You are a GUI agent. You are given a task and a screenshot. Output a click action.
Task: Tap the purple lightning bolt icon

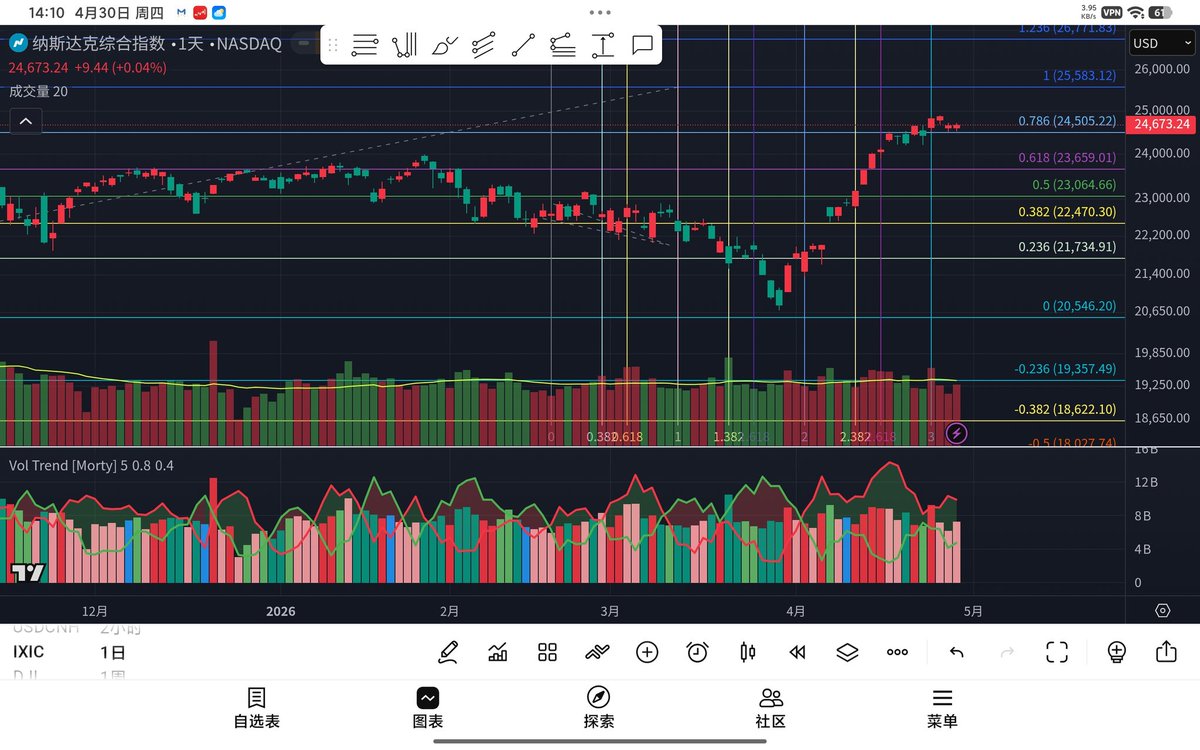coord(957,433)
